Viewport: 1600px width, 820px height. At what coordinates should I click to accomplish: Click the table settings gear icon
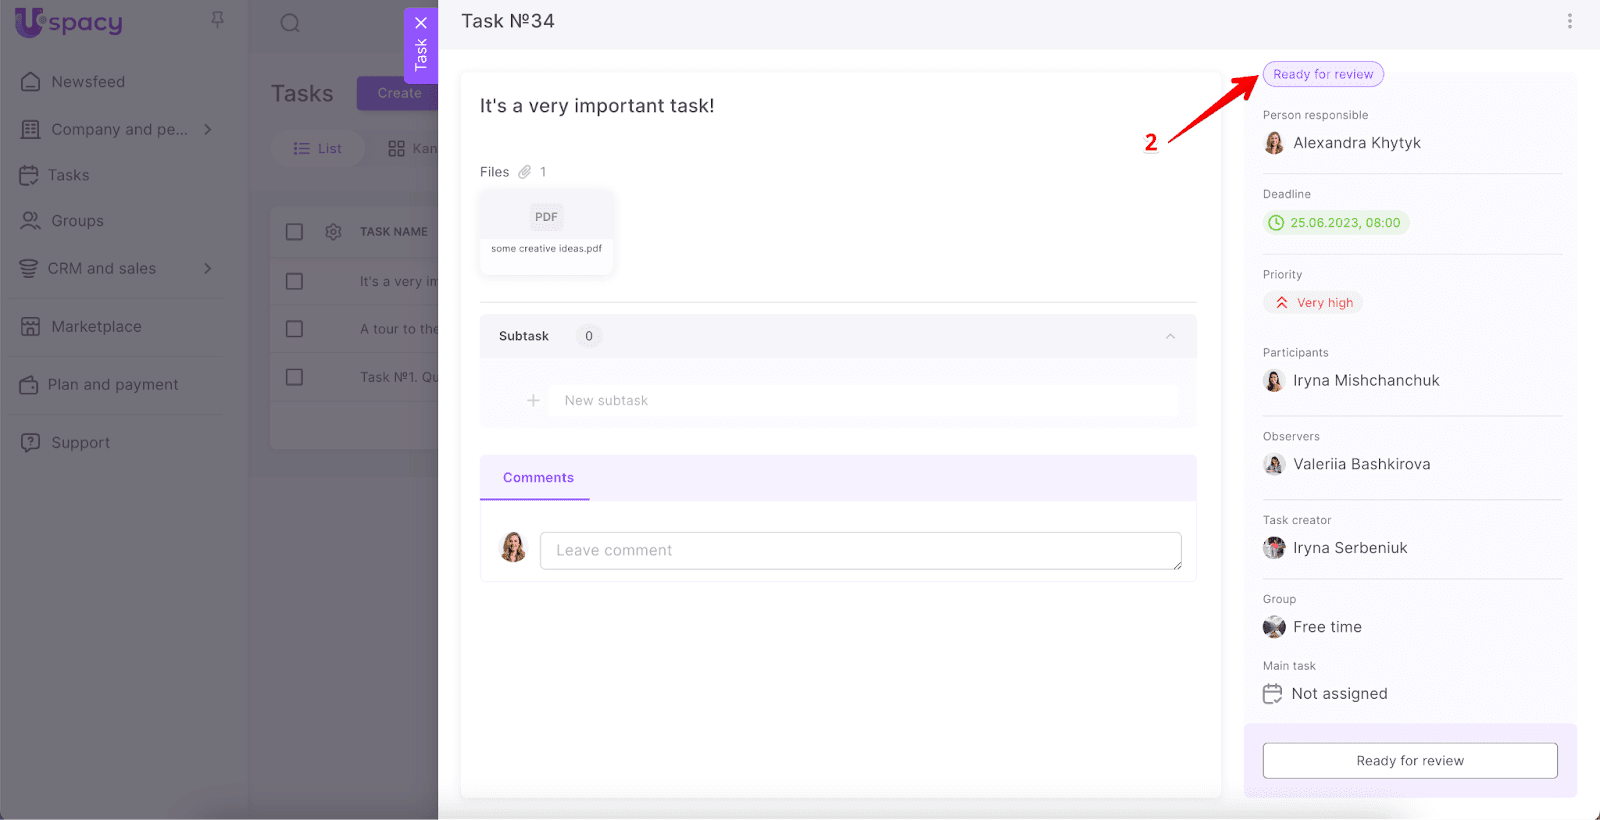334,232
